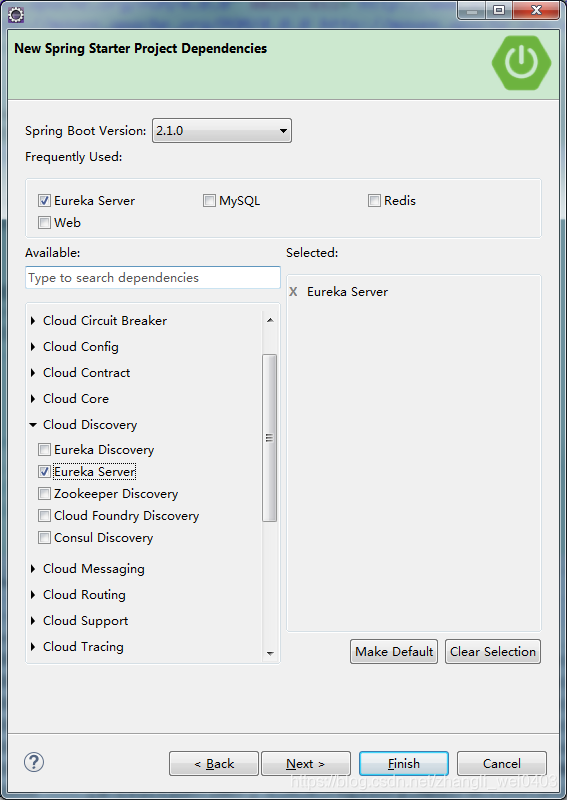The width and height of the screenshot is (567, 800).
Task: Expand the Cloud Messaging category
Action: pos(33,568)
